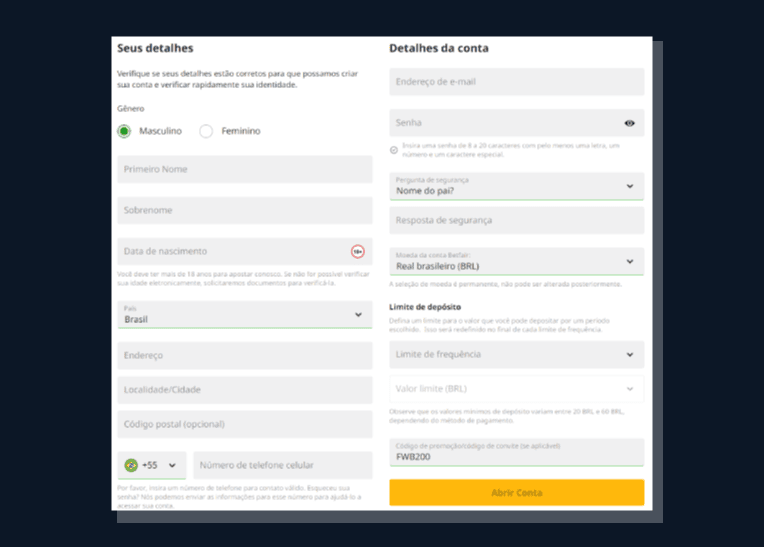Open the security question dropdown

click(516, 186)
